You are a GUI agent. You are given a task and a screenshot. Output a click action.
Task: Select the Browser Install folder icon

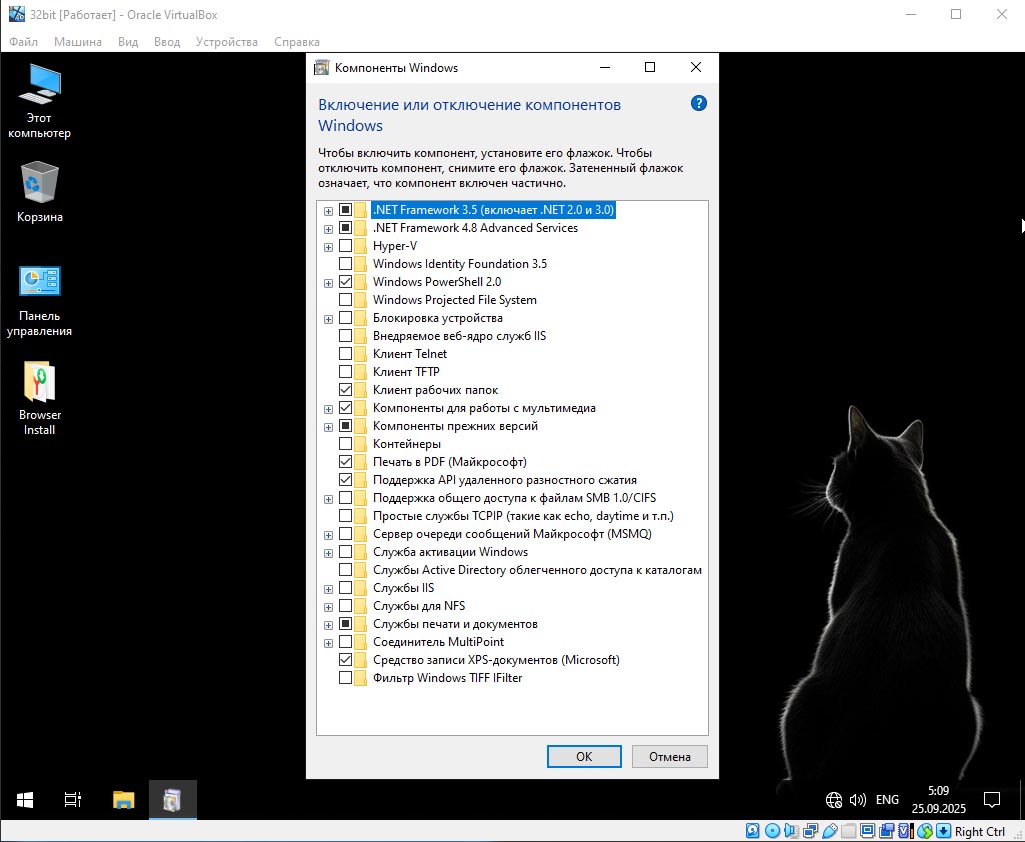pyautogui.click(x=39, y=398)
